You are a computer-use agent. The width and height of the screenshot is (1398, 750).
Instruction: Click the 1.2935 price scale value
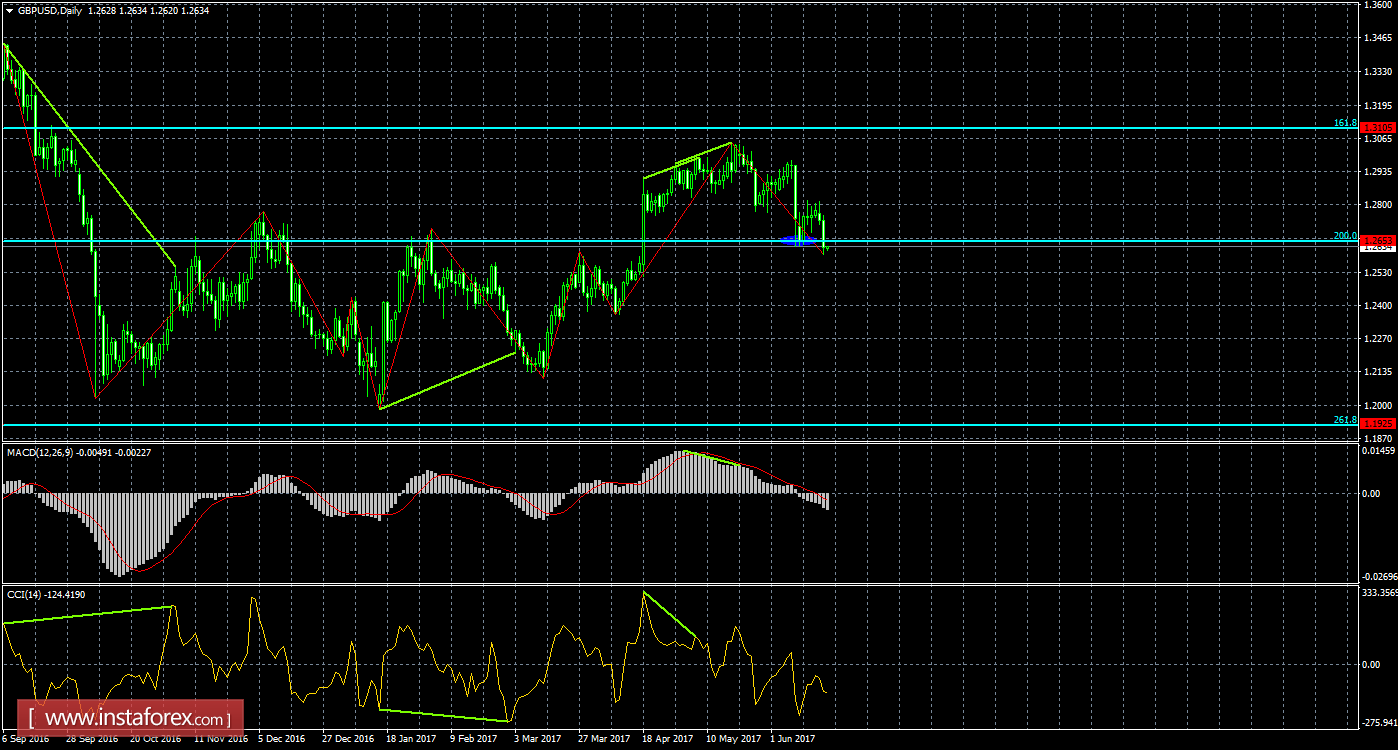[1379, 172]
